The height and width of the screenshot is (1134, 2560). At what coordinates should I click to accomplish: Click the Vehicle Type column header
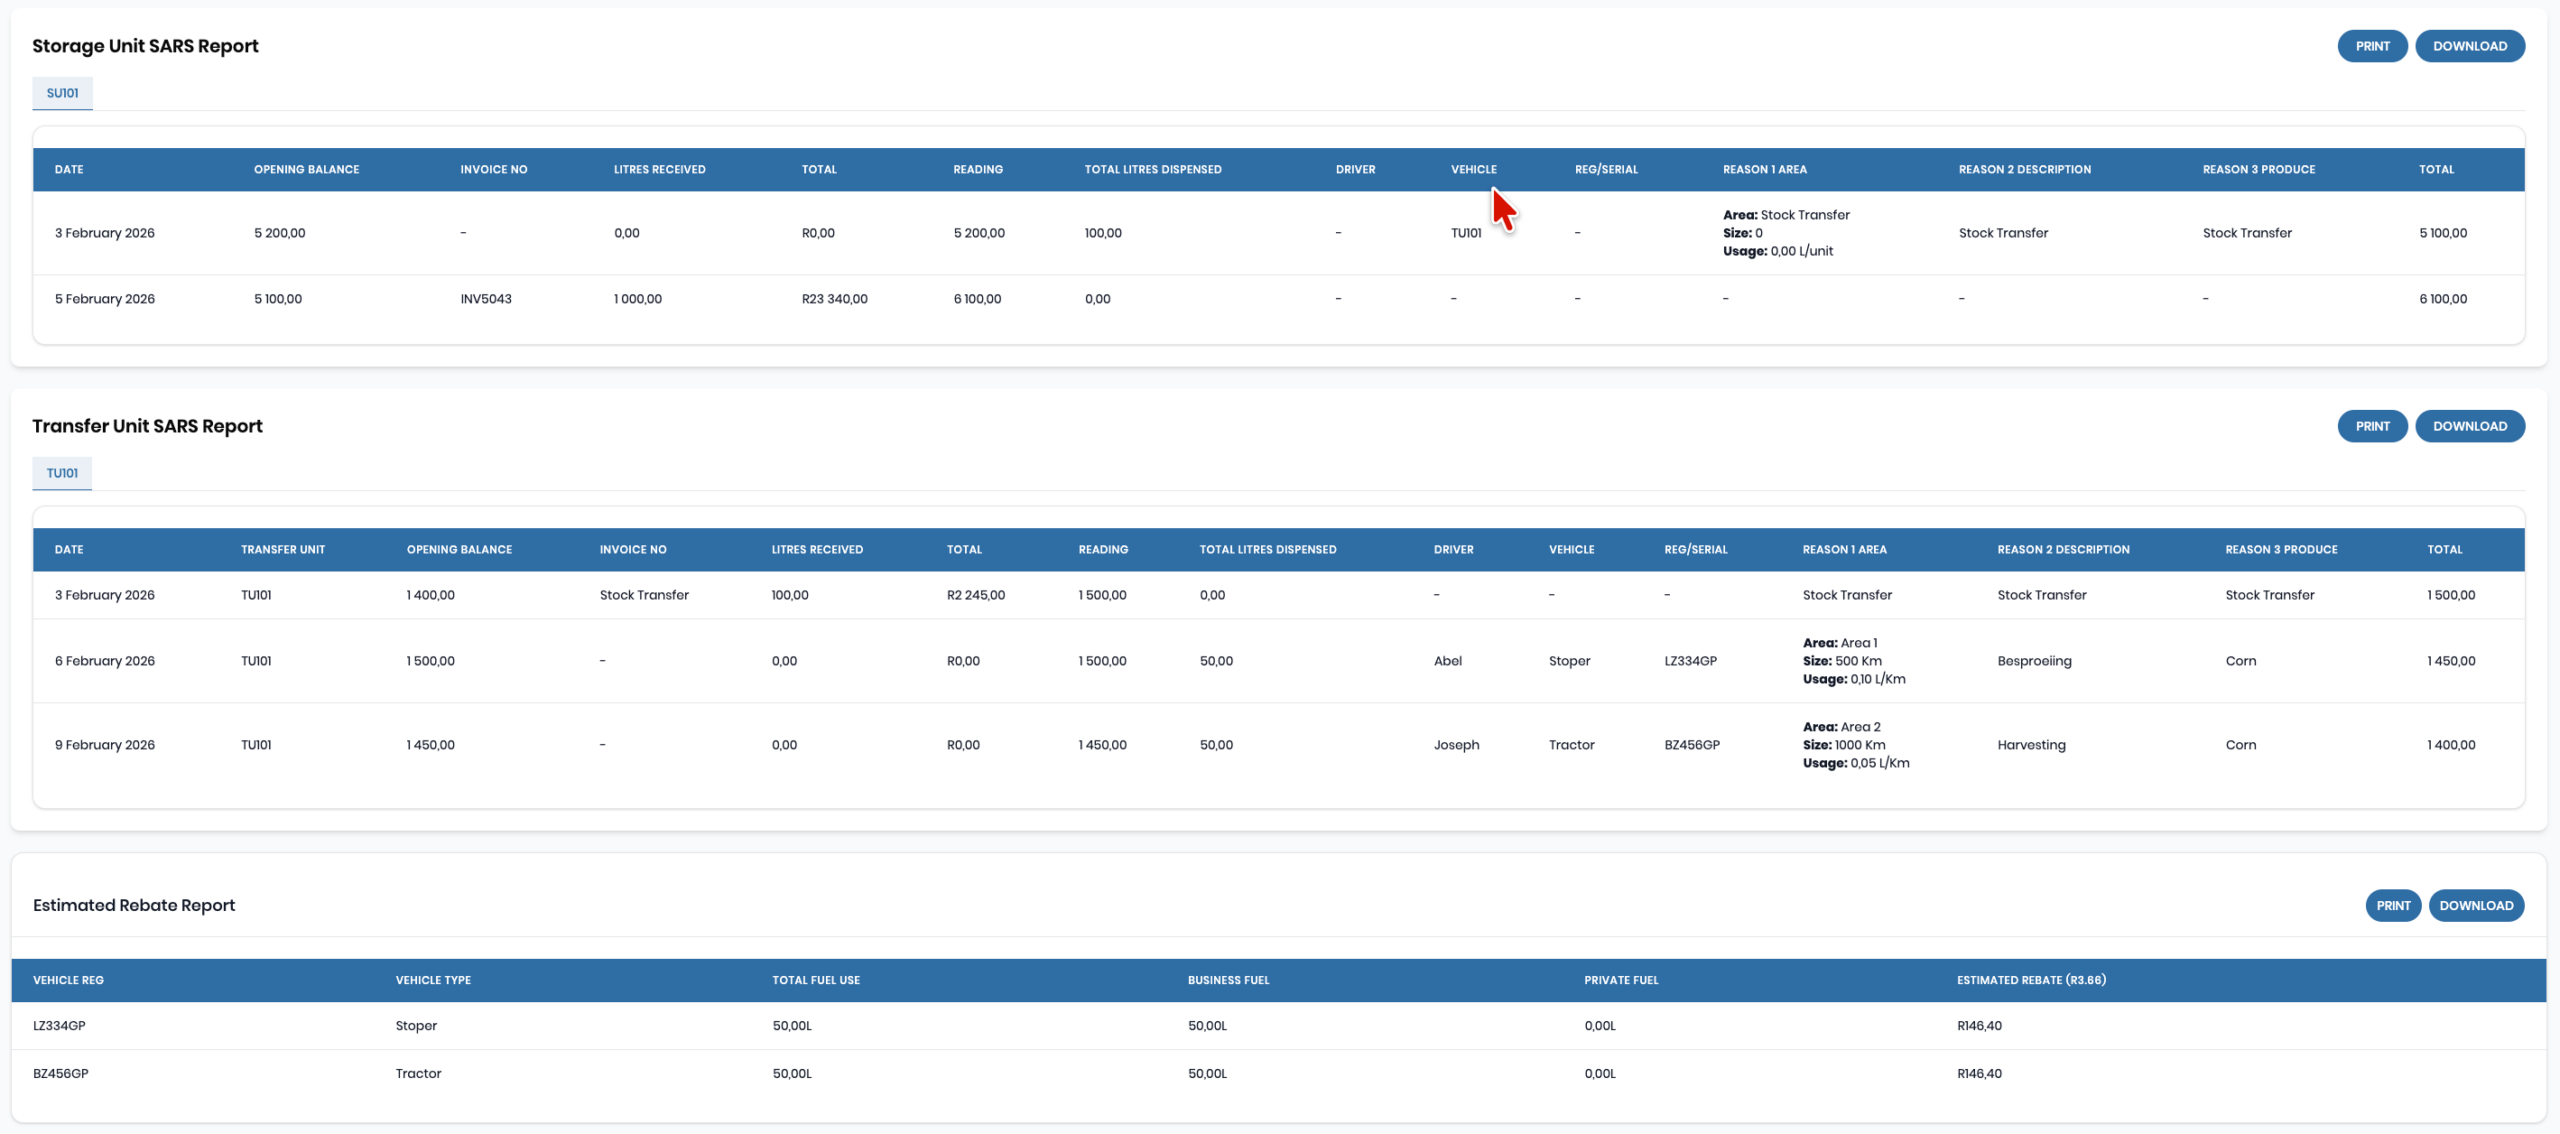pyautogui.click(x=433, y=980)
